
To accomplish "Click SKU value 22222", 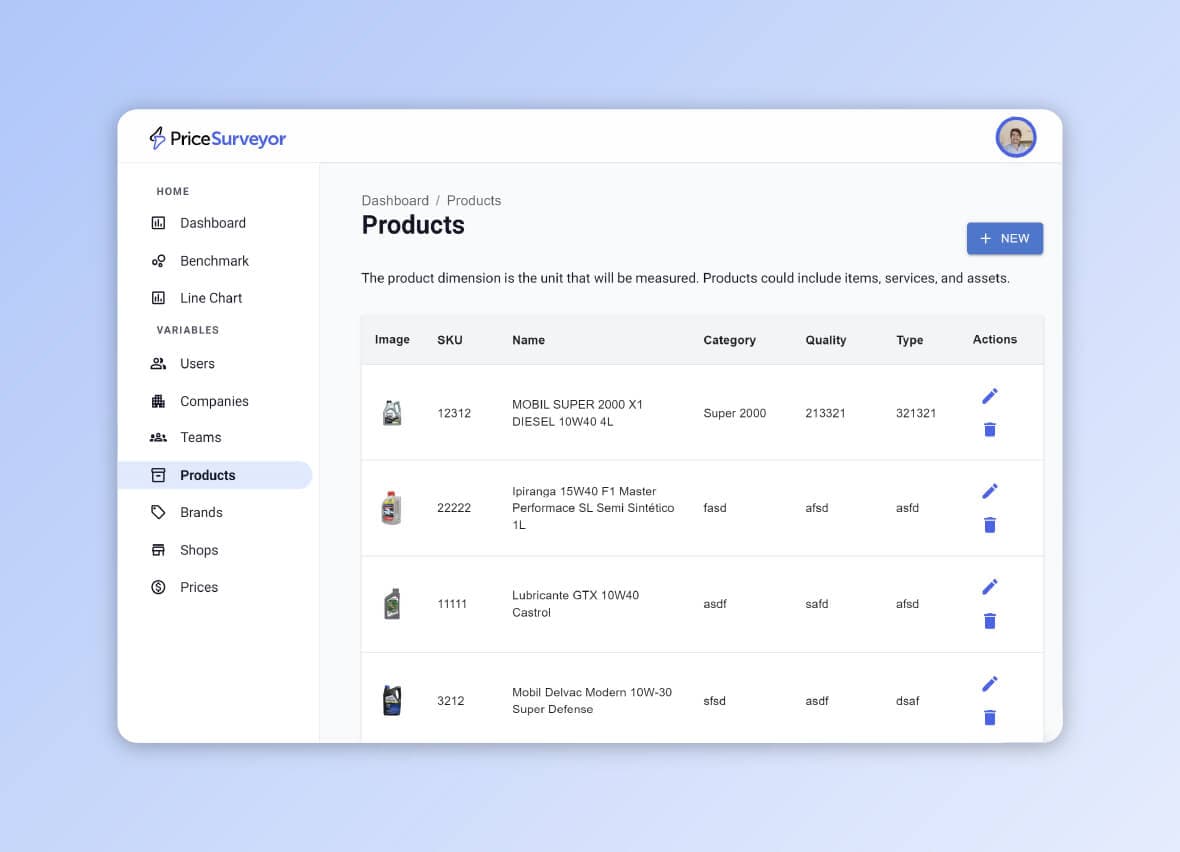I will pyautogui.click(x=454, y=508).
